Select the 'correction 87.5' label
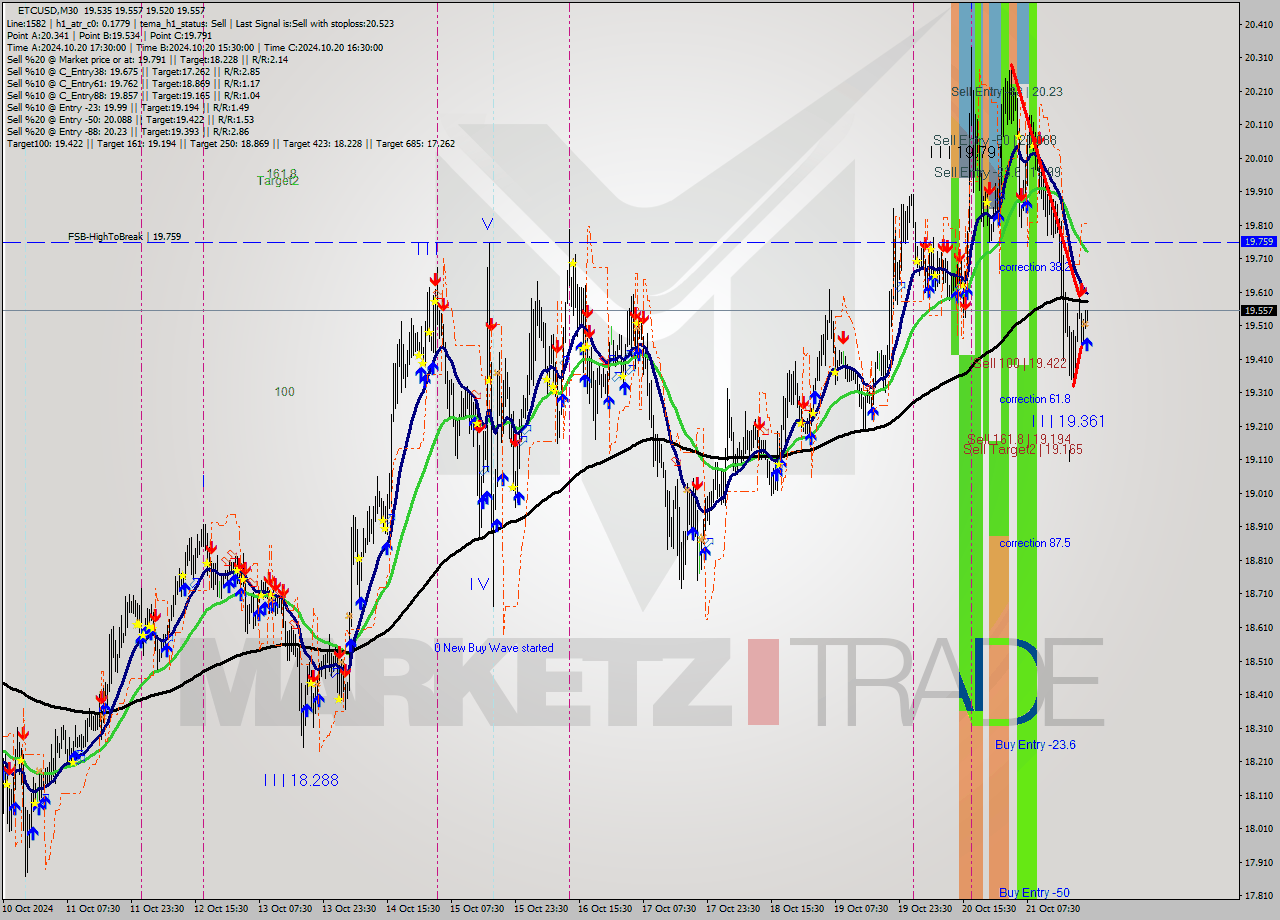This screenshot has width=1280, height=920. click(x=1035, y=543)
